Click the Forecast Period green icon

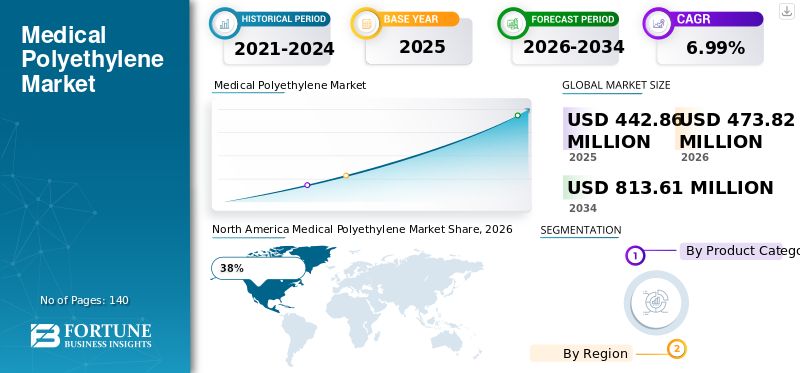coord(513,23)
